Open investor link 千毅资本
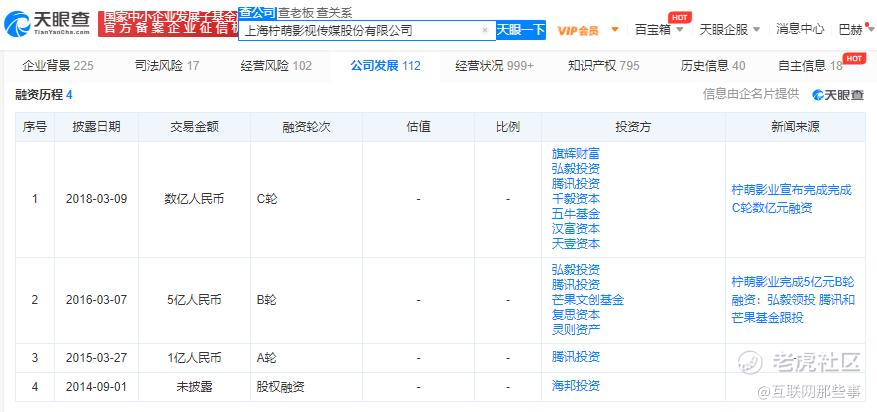The width and height of the screenshot is (877, 412). pyautogui.click(x=576, y=198)
